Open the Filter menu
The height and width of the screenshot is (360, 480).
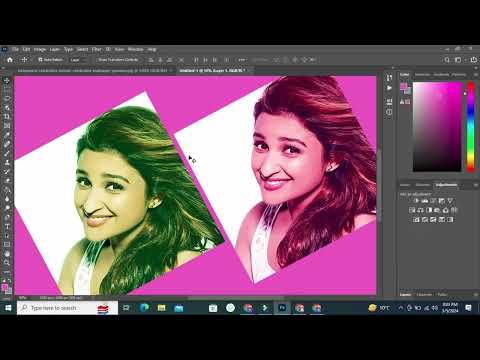(96, 49)
